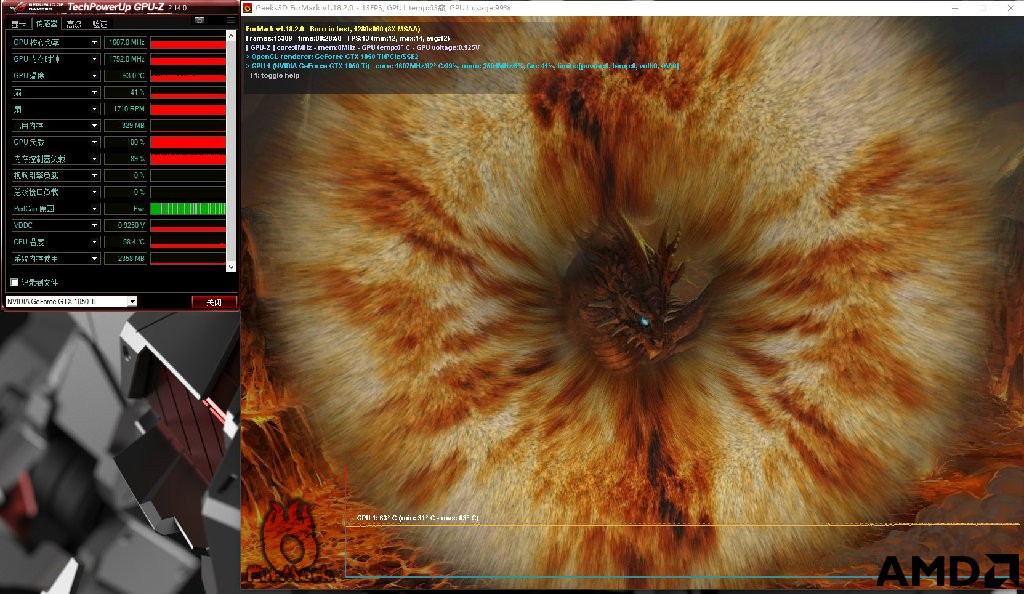Screen dimensions: 1024x594
Task: Switch to the Graphics Card tab in GPU-Z
Action: pyautogui.click(x=19, y=24)
